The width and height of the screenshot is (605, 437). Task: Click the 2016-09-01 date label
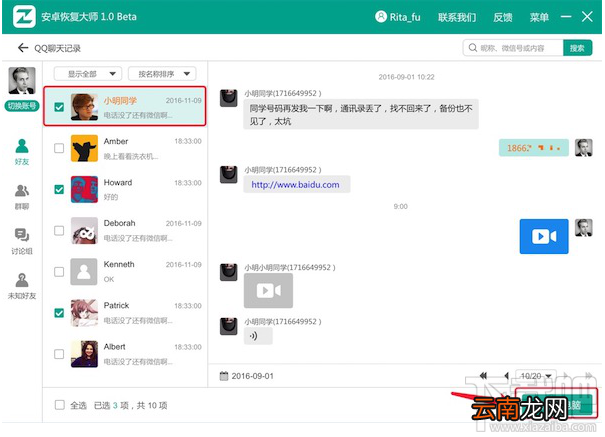point(252,376)
